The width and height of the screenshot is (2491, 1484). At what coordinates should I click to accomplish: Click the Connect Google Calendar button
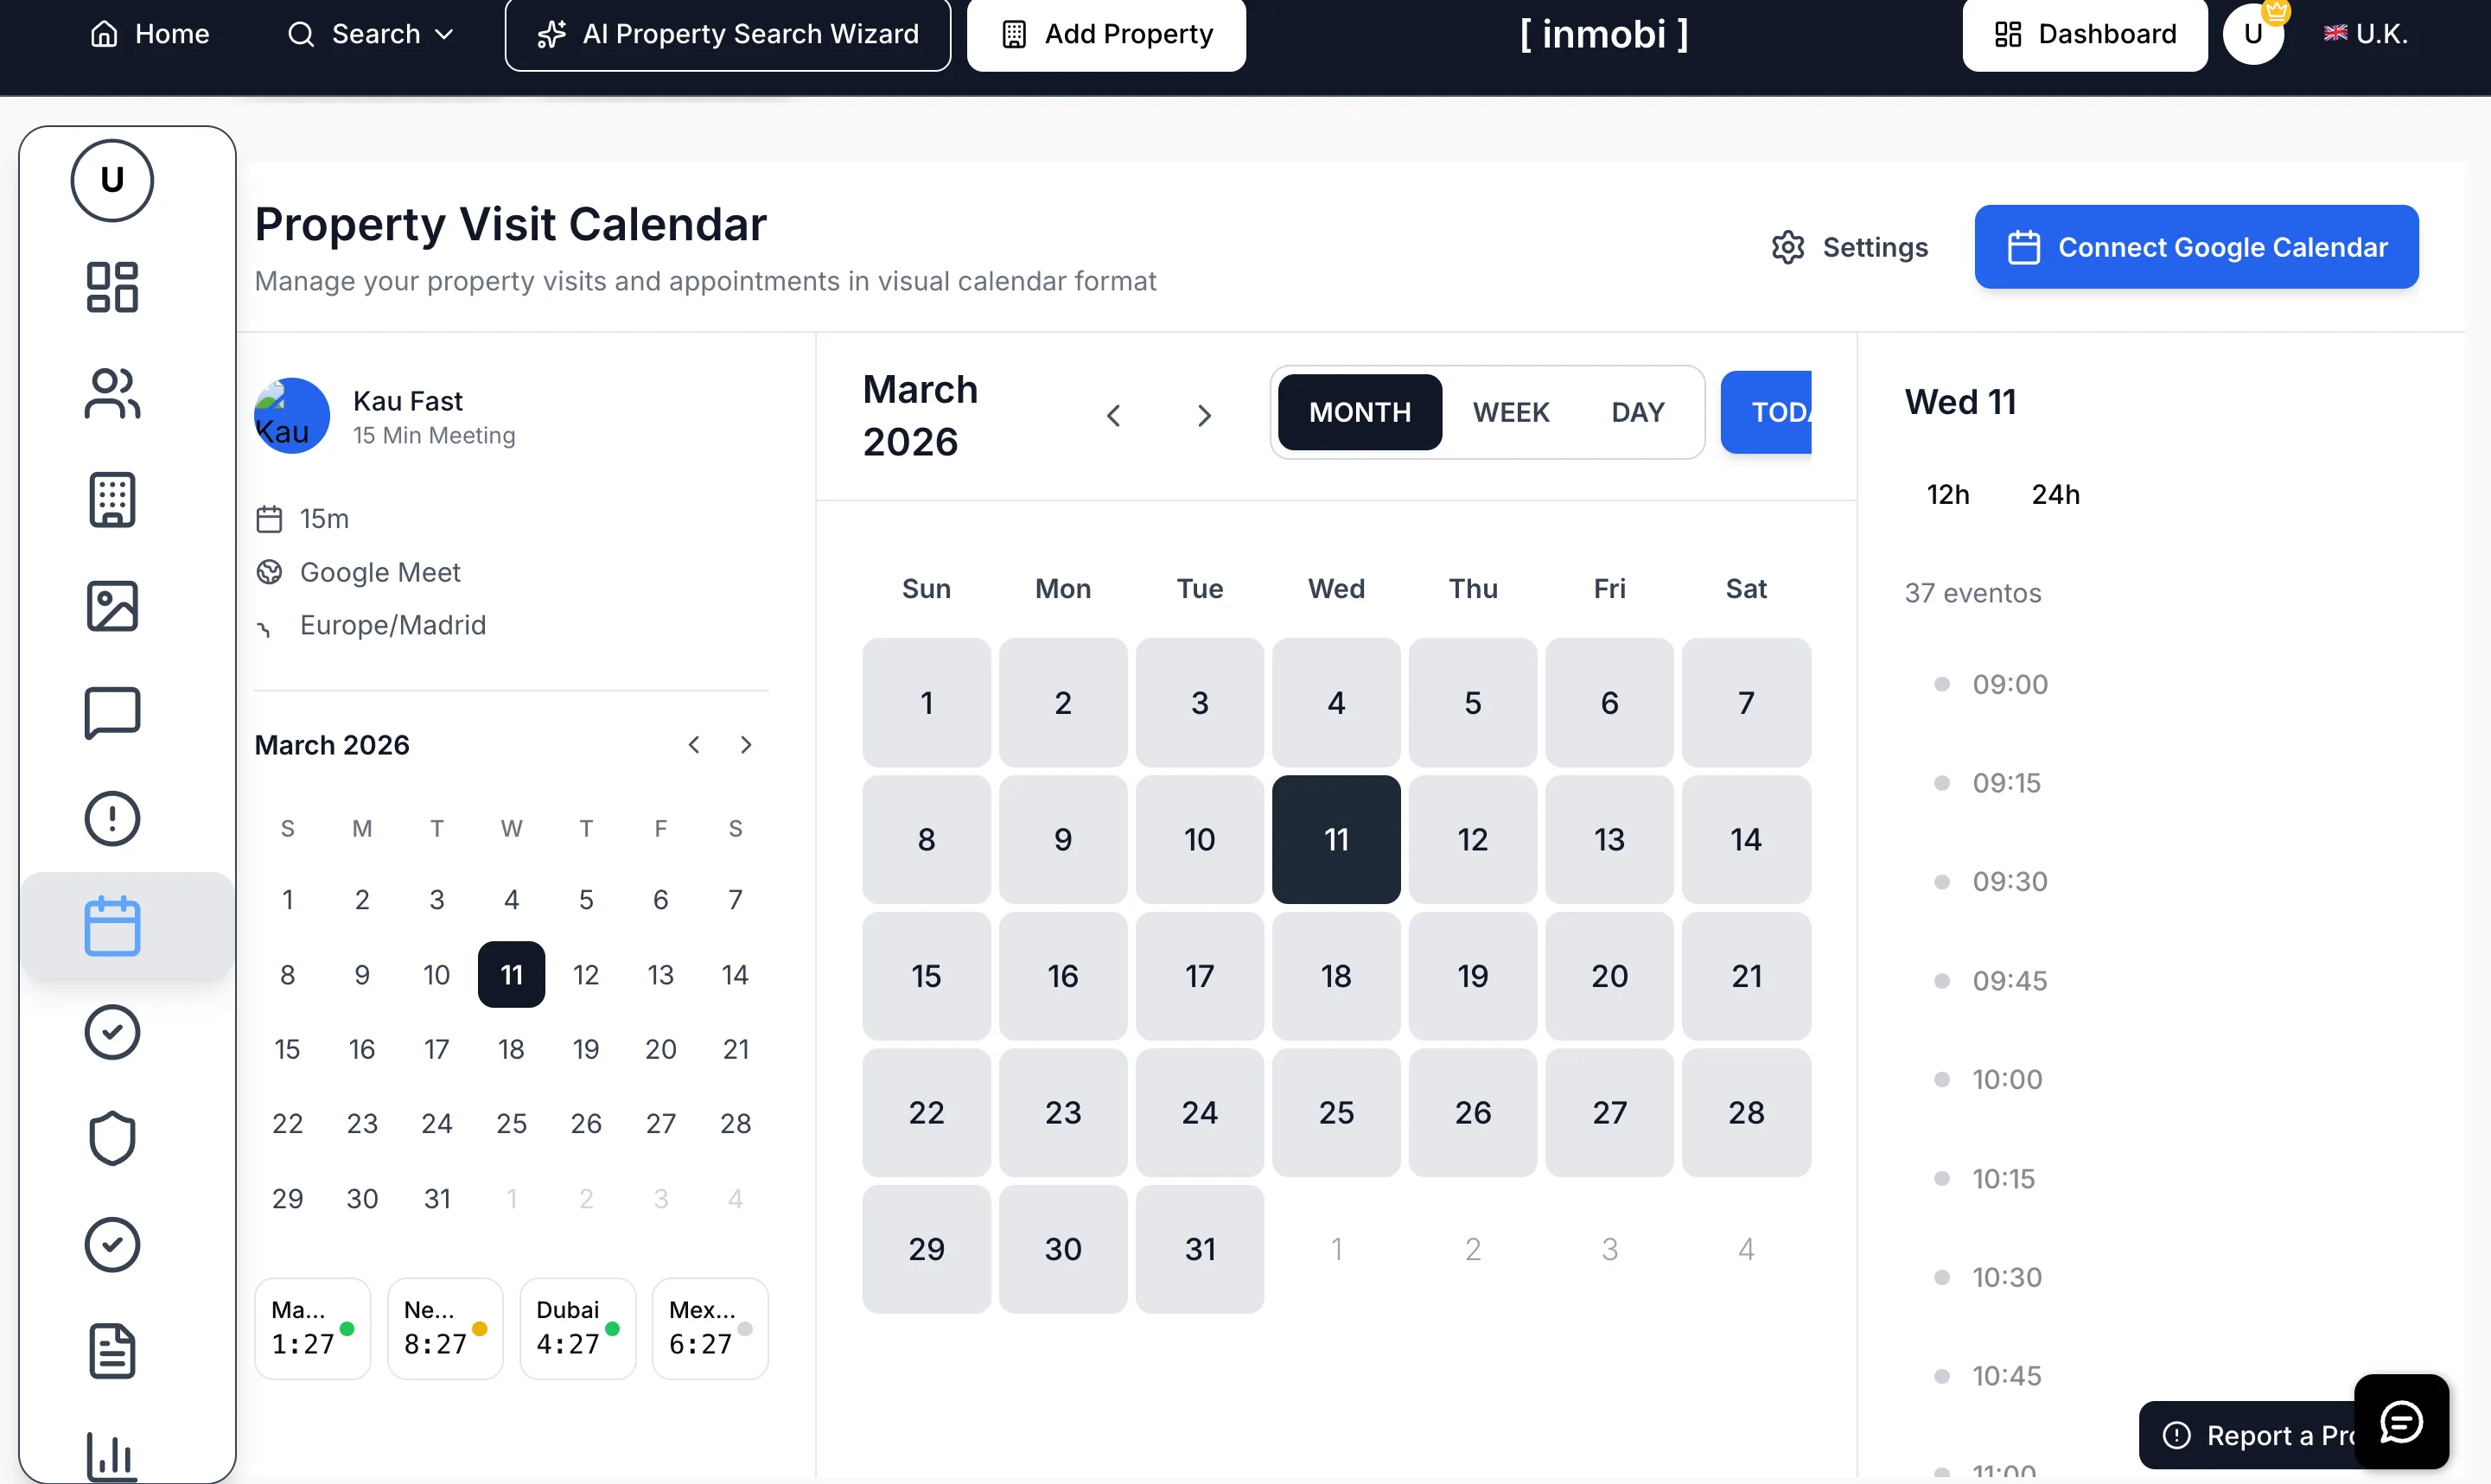tap(2195, 247)
